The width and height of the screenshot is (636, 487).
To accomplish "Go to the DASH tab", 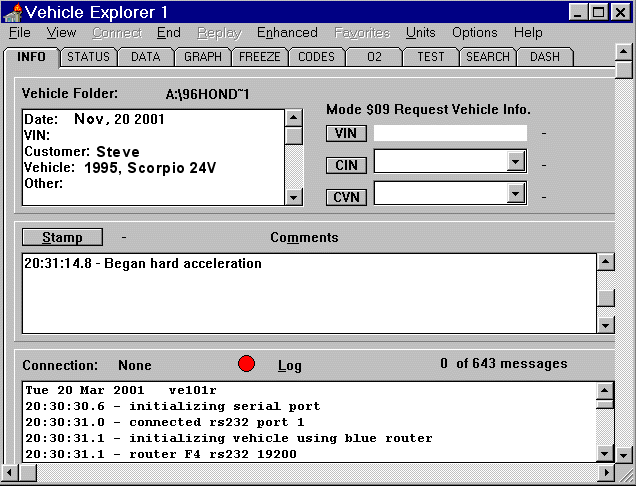I will point(545,57).
